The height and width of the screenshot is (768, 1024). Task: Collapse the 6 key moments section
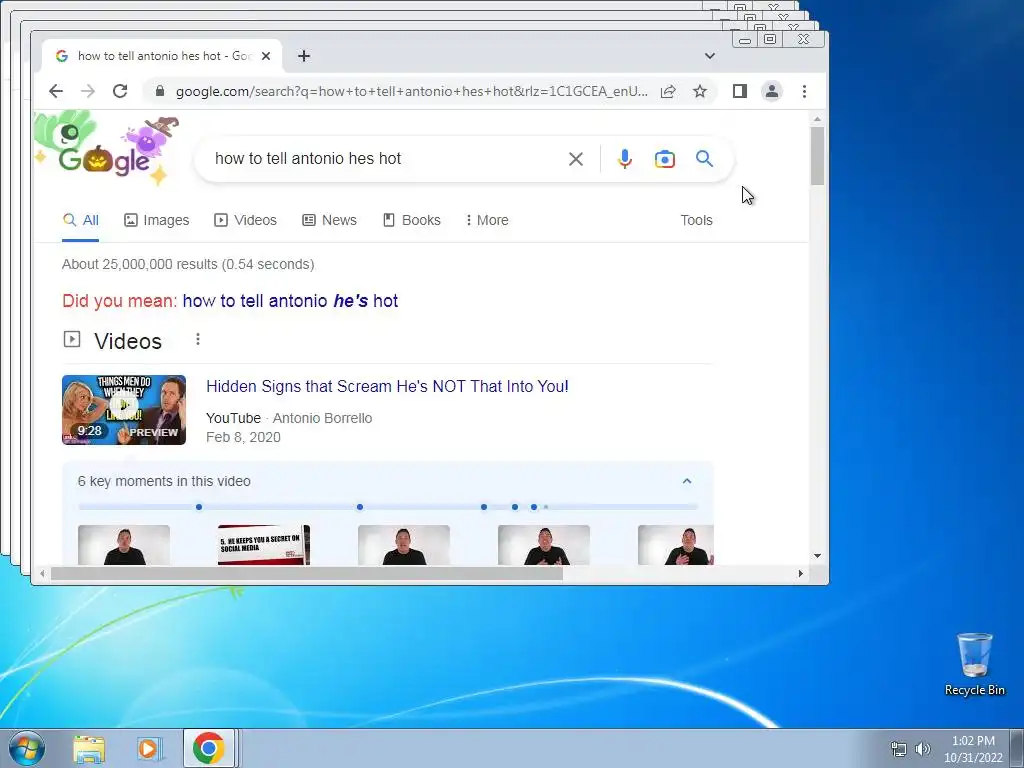click(x=687, y=481)
